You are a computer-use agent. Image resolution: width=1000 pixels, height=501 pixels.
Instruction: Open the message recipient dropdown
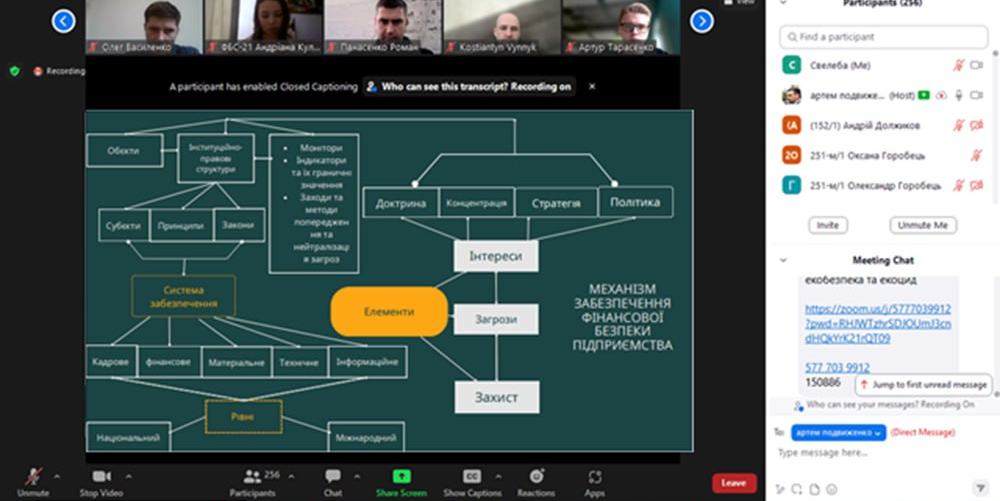[839, 432]
